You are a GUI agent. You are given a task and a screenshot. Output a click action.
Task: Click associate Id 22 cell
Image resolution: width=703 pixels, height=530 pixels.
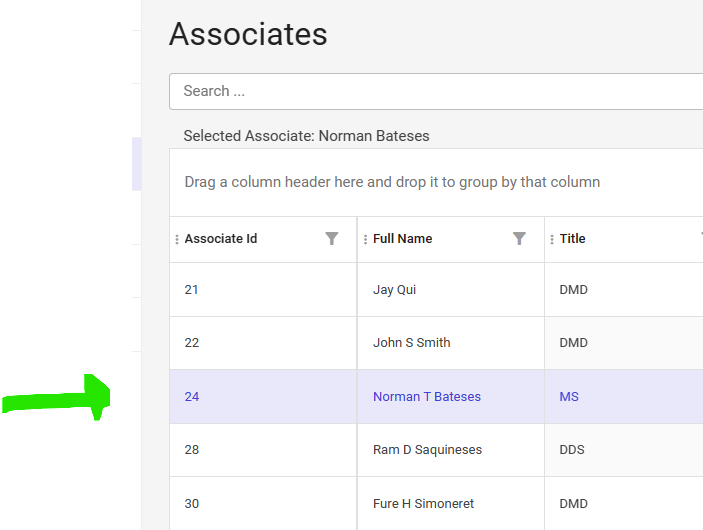(x=192, y=343)
